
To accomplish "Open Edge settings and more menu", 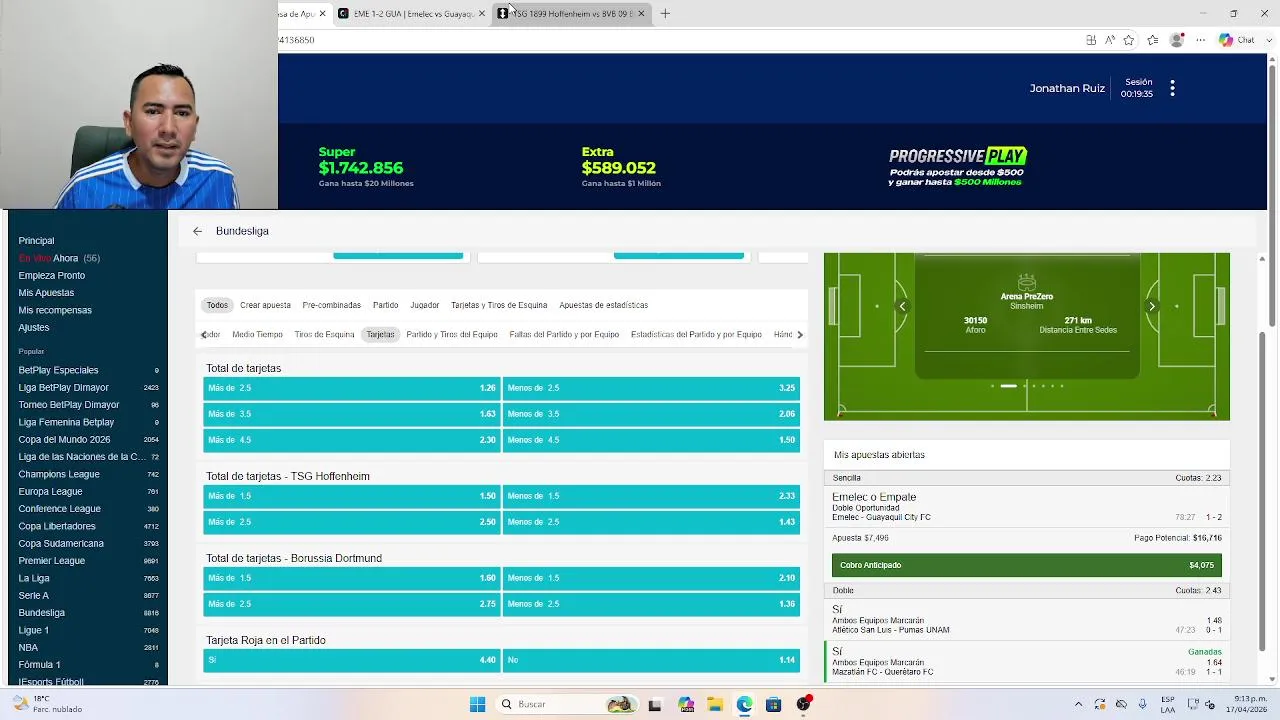I will (x=1201, y=40).
